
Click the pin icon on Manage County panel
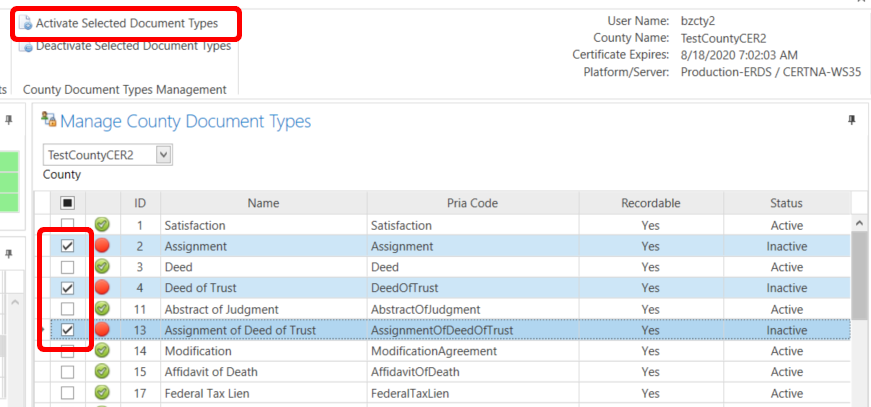pos(851,120)
